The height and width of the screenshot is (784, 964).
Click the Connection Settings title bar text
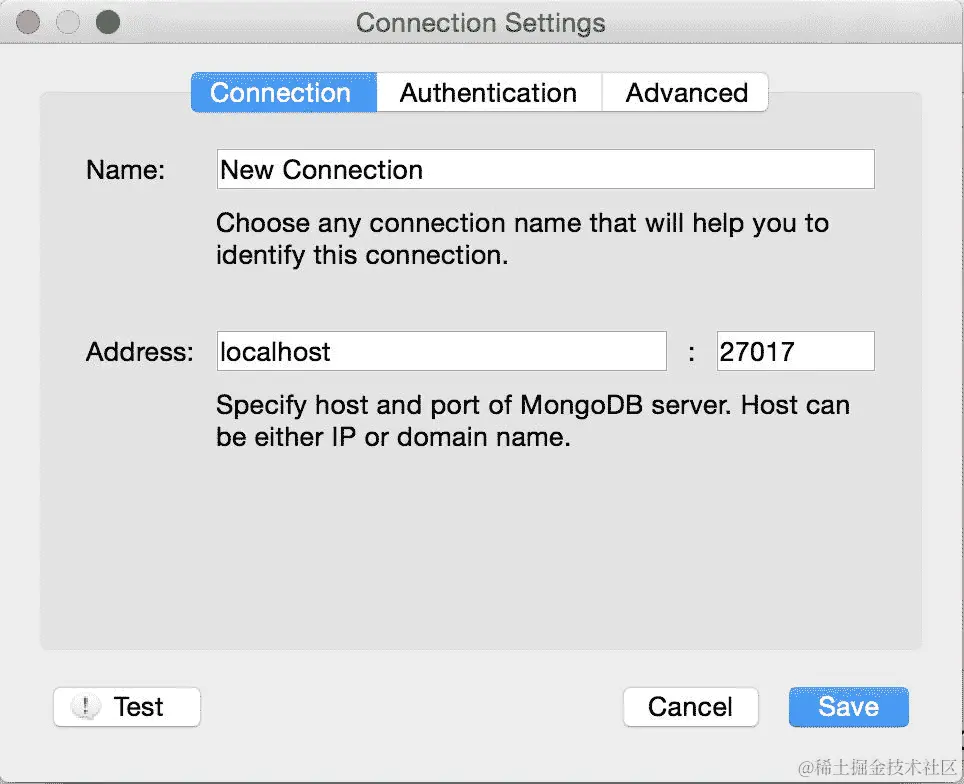click(481, 23)
